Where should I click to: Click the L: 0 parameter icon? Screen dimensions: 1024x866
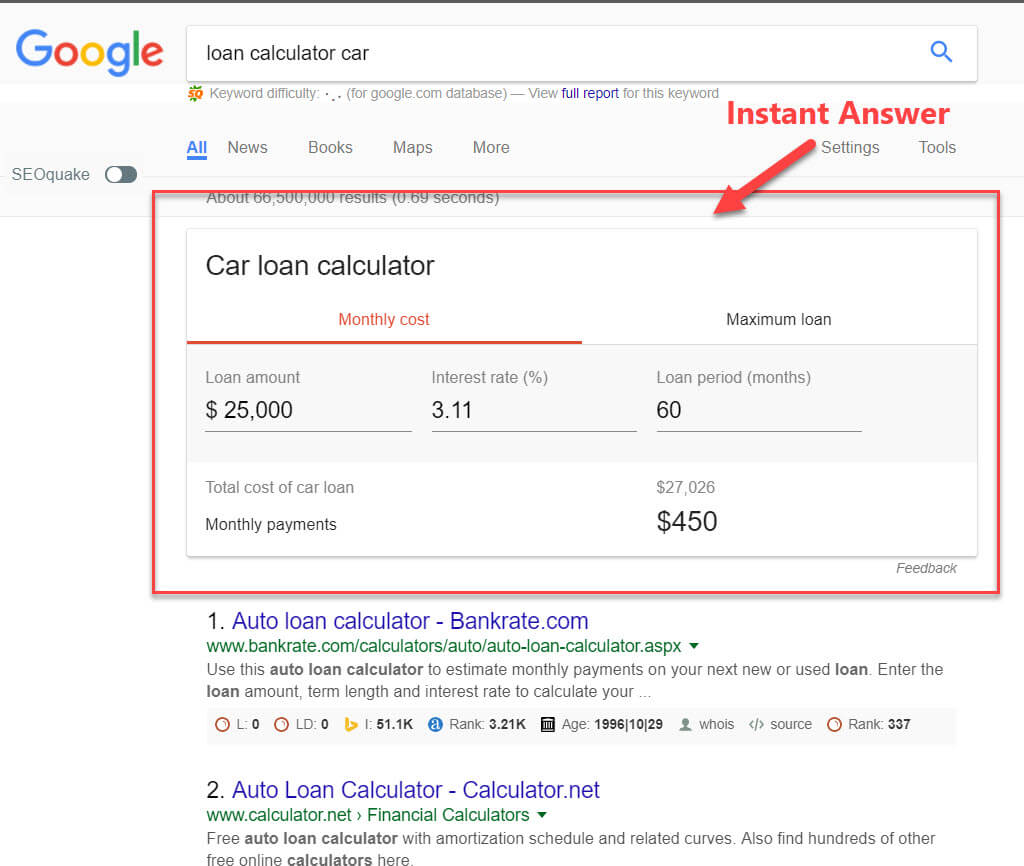pos(222,724)
